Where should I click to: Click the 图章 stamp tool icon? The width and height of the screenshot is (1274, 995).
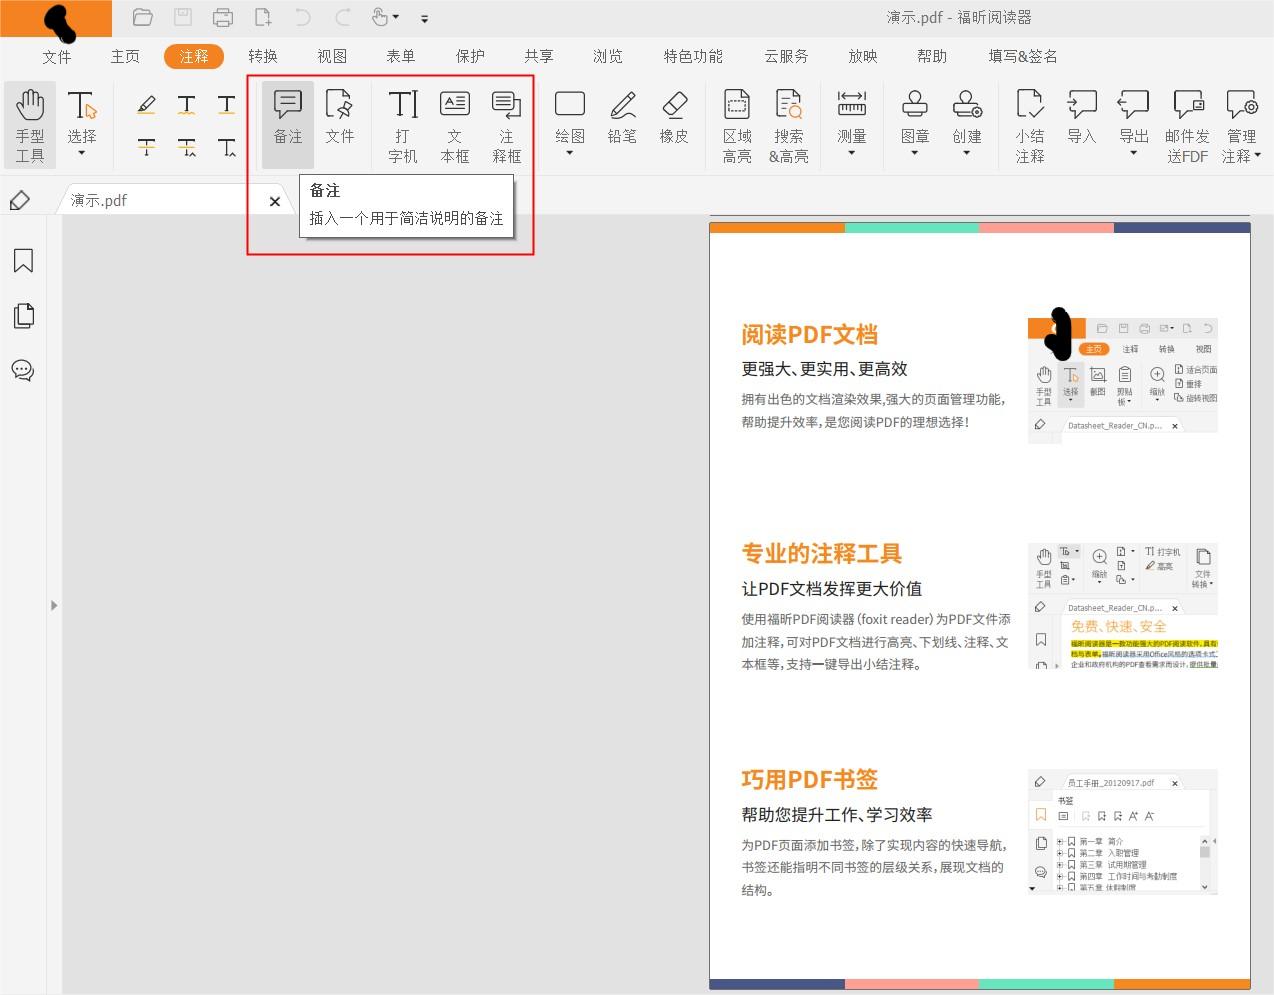(913, 110)
